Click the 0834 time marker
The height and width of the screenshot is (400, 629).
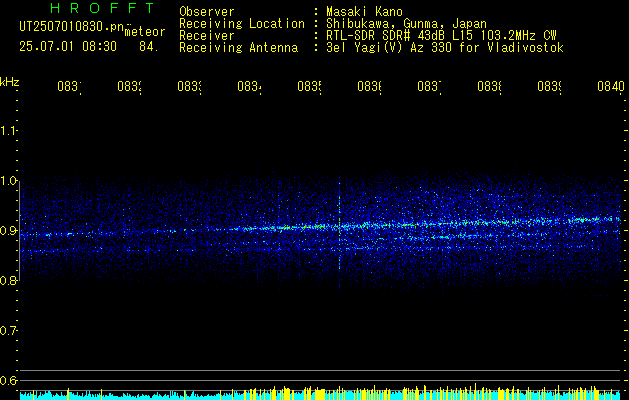click(x=249, y=87)
